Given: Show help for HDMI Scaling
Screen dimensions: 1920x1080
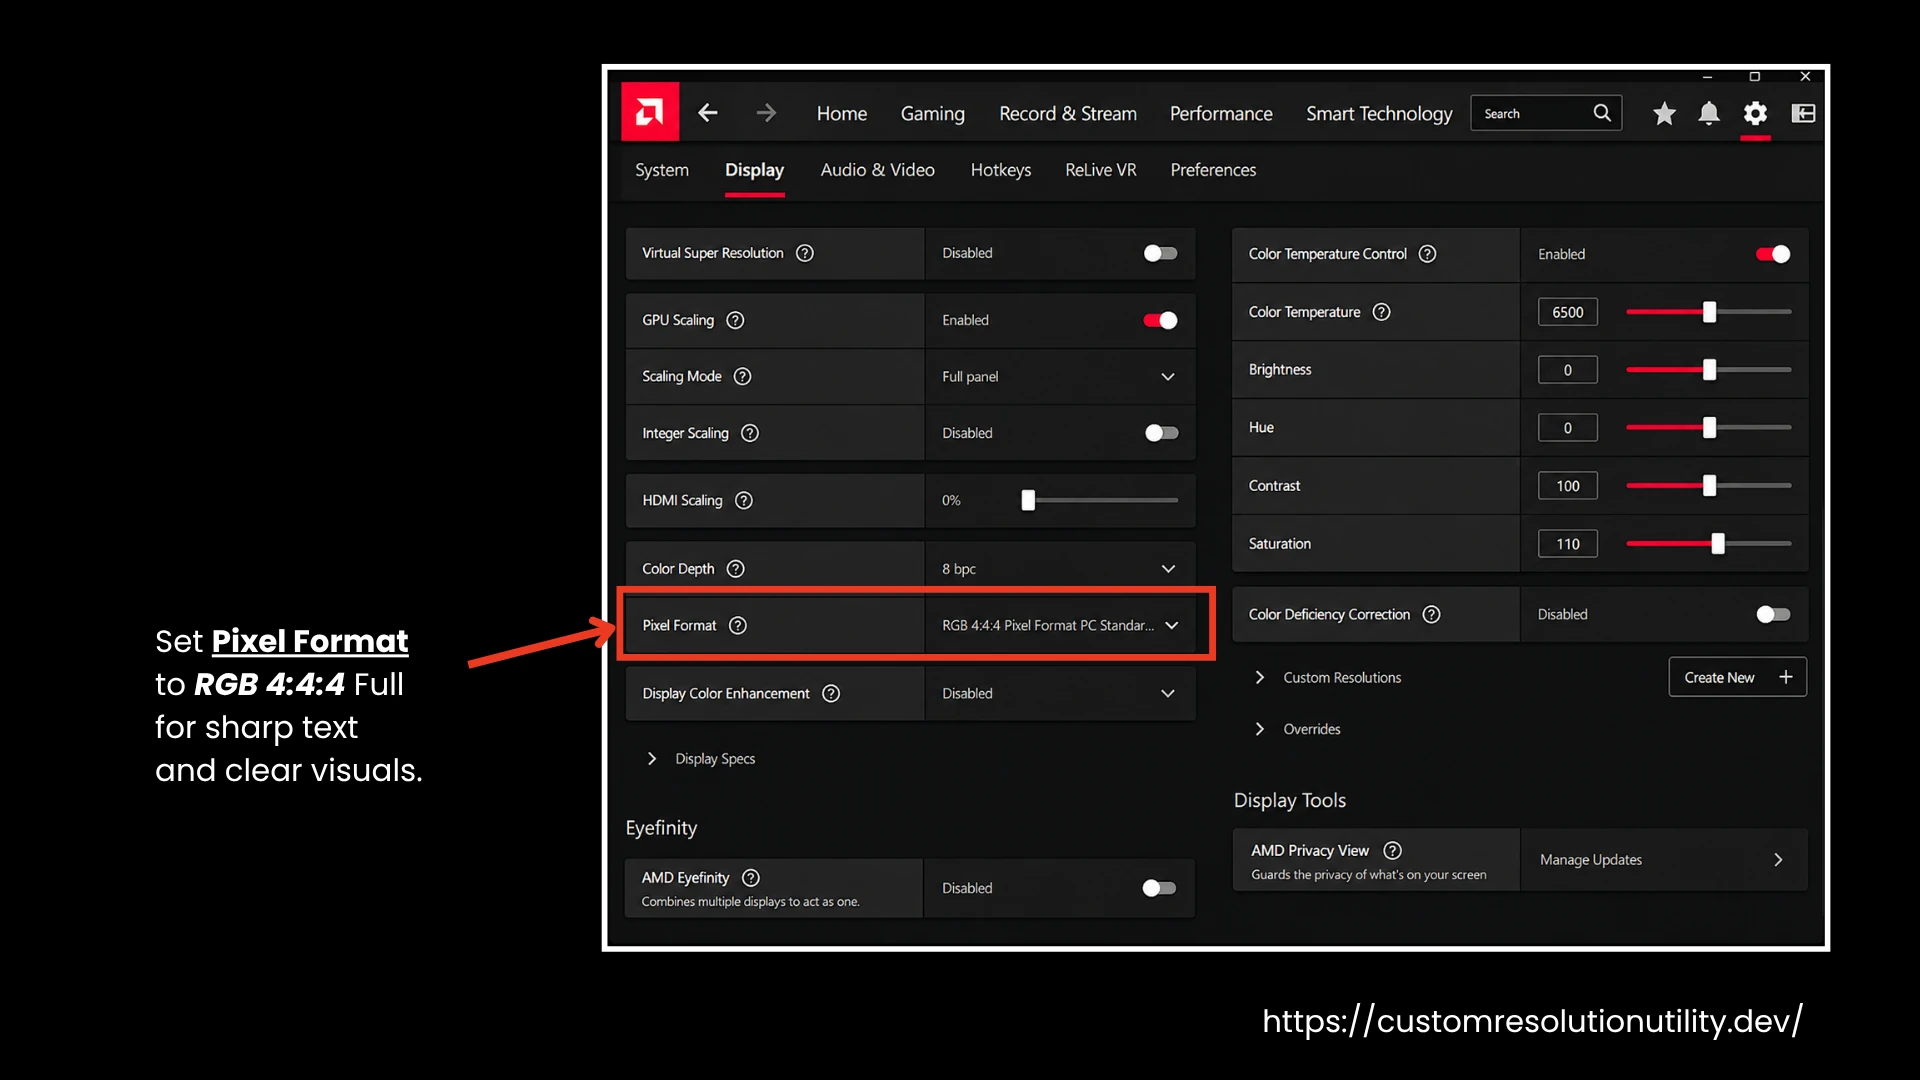Looking at the screenshot, I should tap(744, 500).
